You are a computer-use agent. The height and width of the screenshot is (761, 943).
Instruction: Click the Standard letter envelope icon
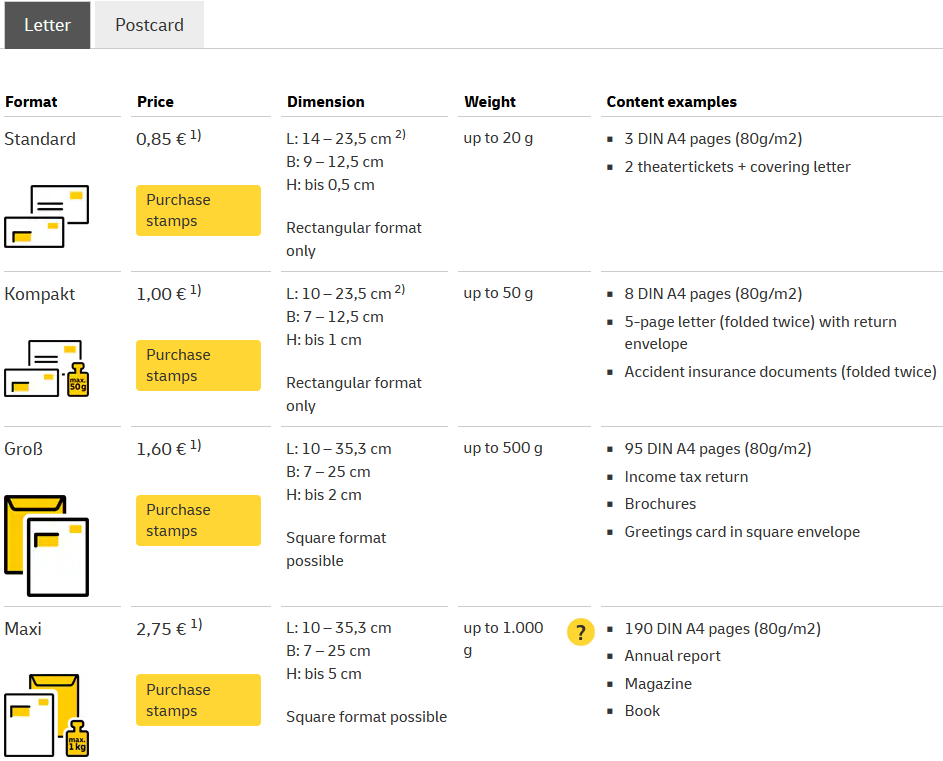46,217
